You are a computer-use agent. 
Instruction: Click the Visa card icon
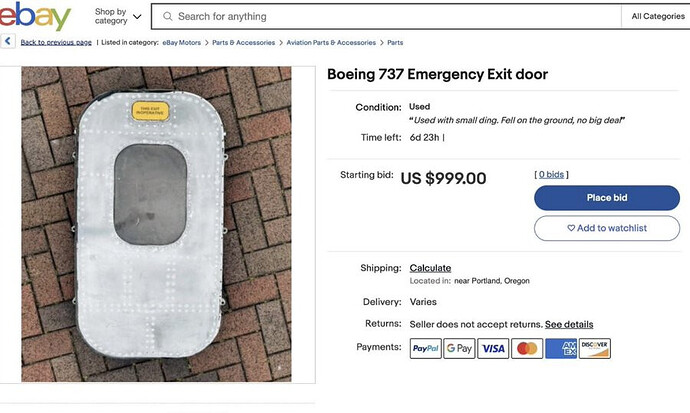coord(493,348)
